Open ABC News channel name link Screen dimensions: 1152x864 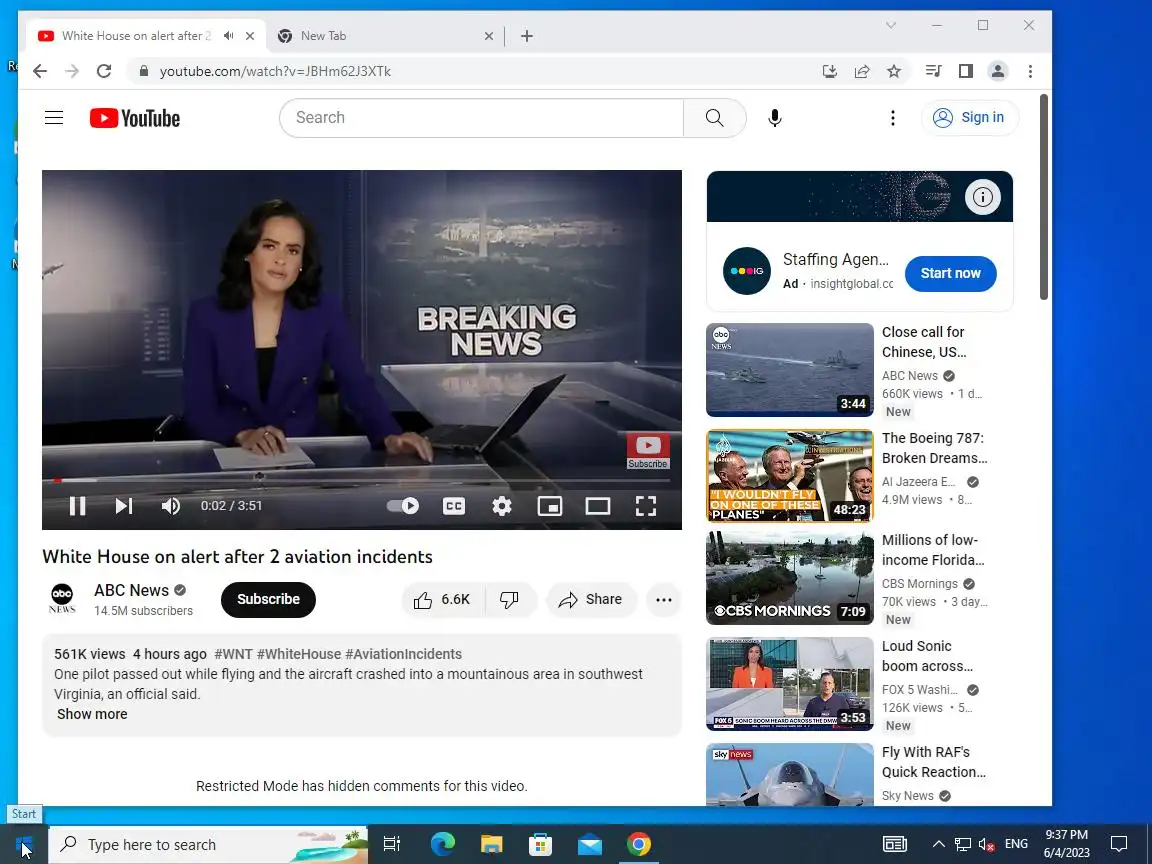coord(132,590)
